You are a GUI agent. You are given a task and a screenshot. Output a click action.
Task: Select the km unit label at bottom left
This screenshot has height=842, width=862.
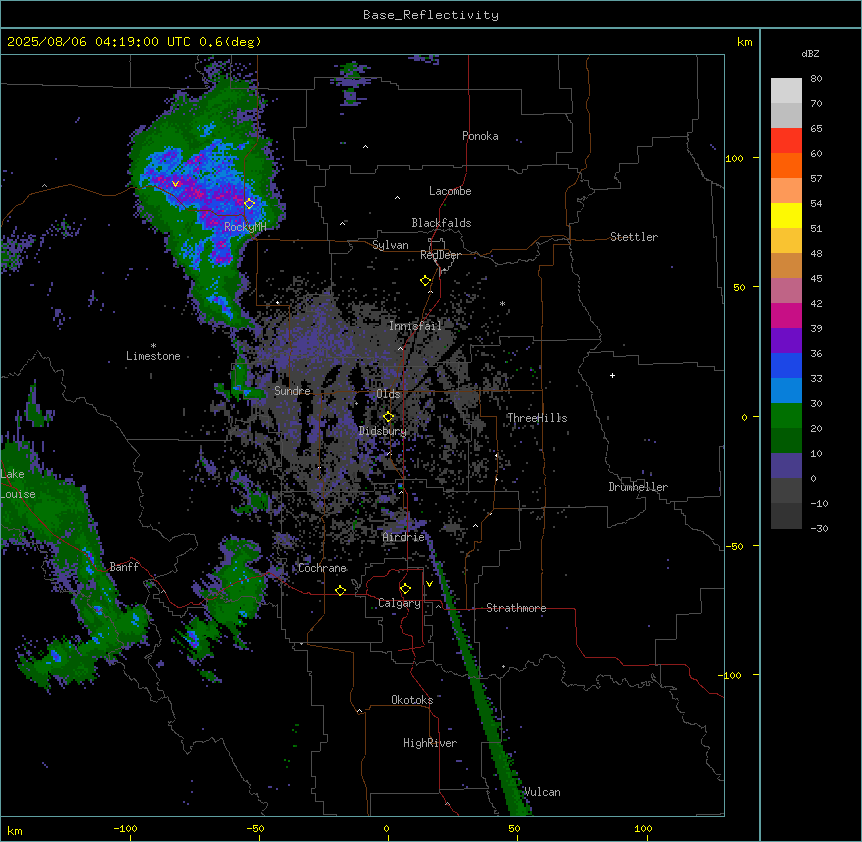click(15, 830)
